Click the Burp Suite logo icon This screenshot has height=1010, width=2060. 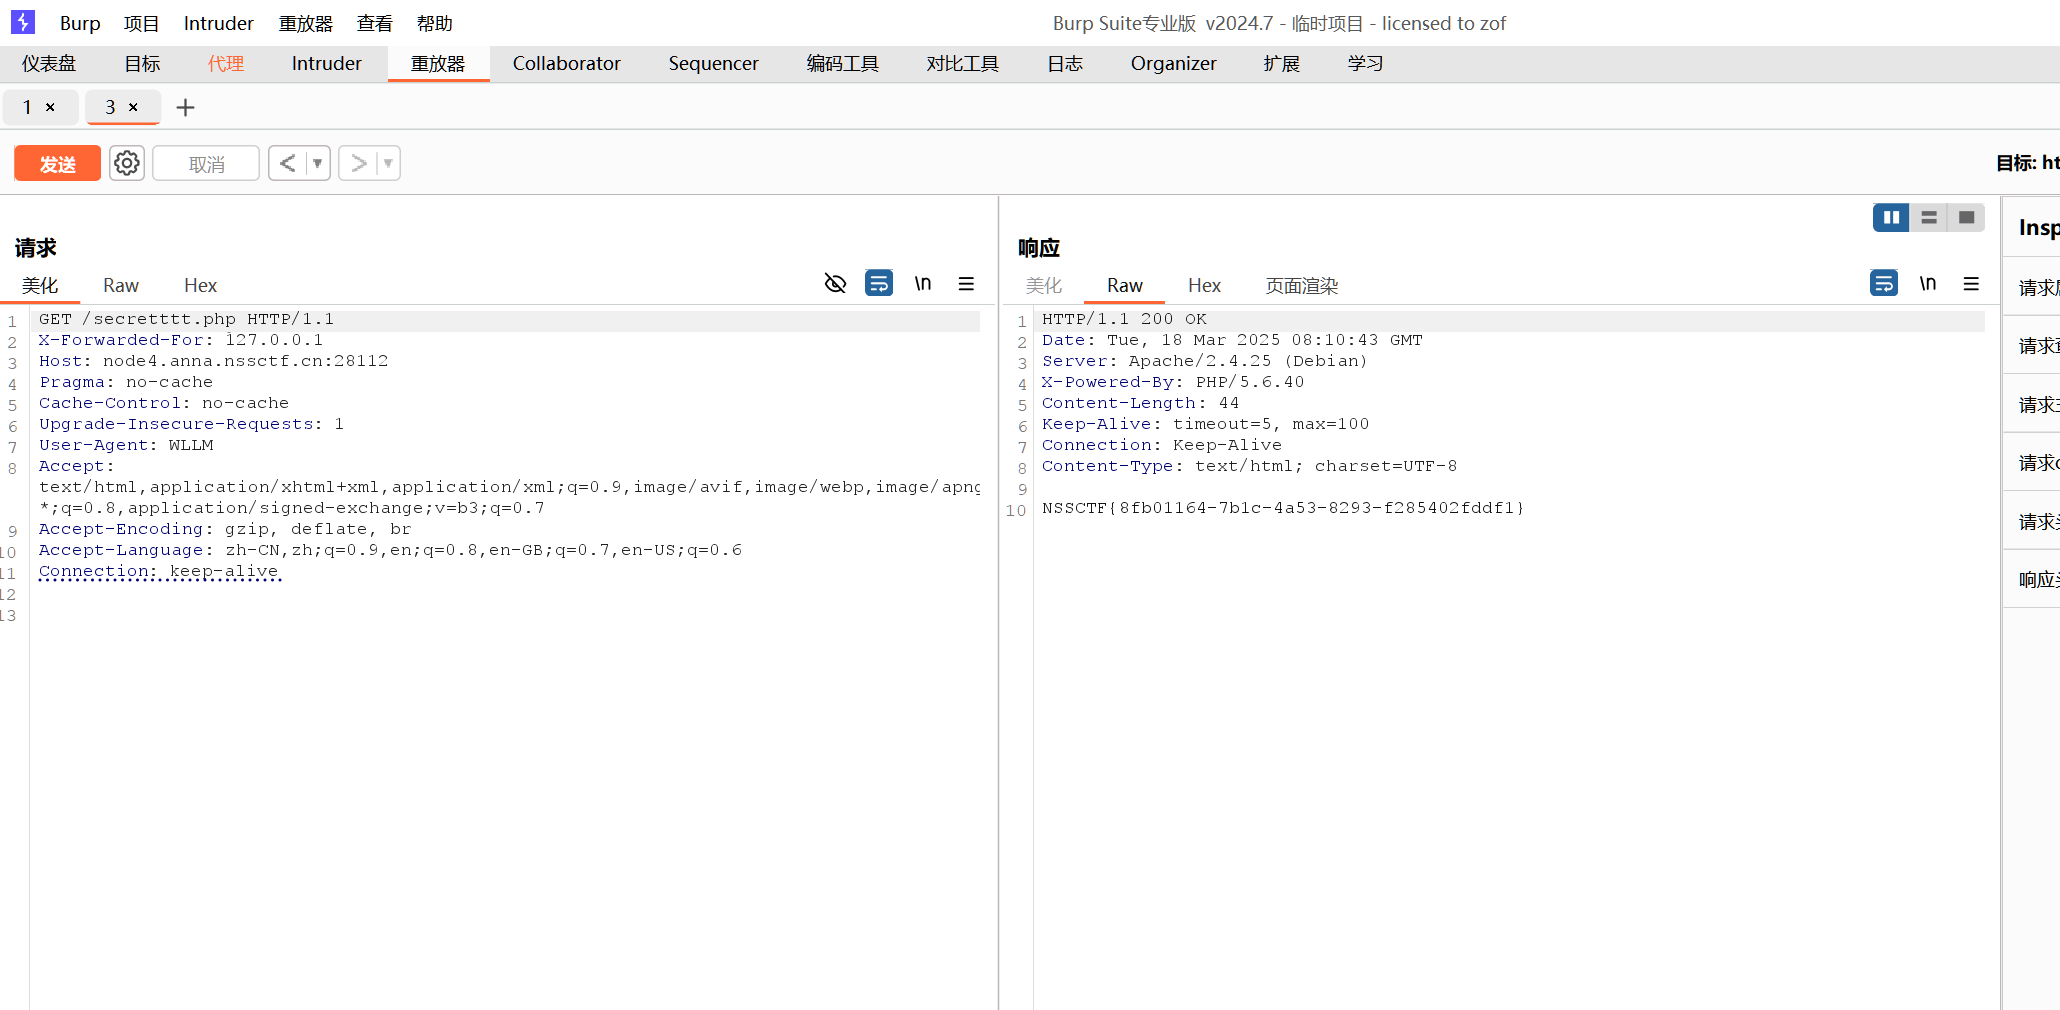click(x=23, y=22)
